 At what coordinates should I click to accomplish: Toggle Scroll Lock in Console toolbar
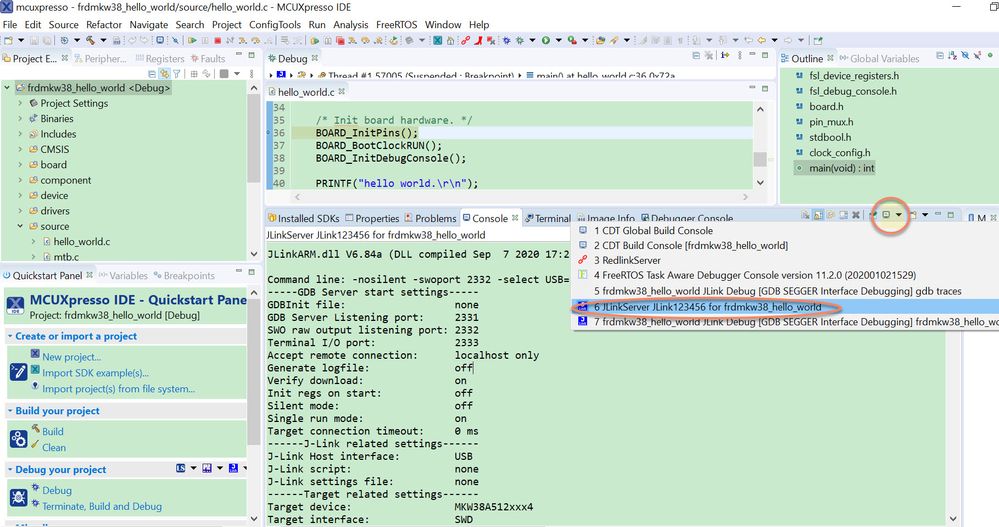(818, 215)
